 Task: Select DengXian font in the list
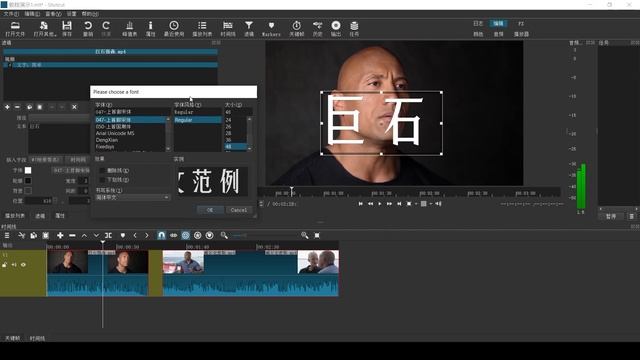(x=107, y=140)
